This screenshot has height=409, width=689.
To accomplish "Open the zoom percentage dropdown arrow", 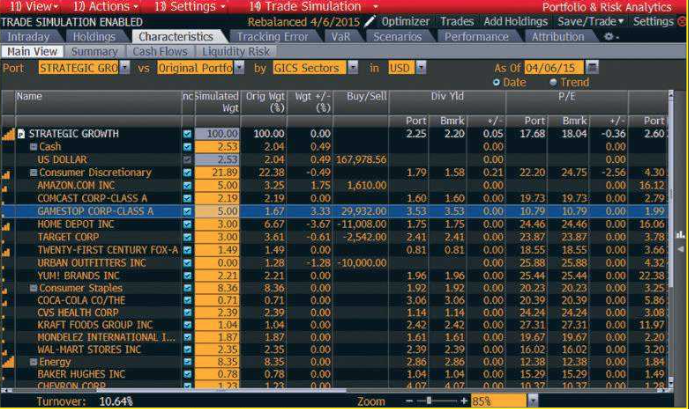I will (x=533, y=401).
